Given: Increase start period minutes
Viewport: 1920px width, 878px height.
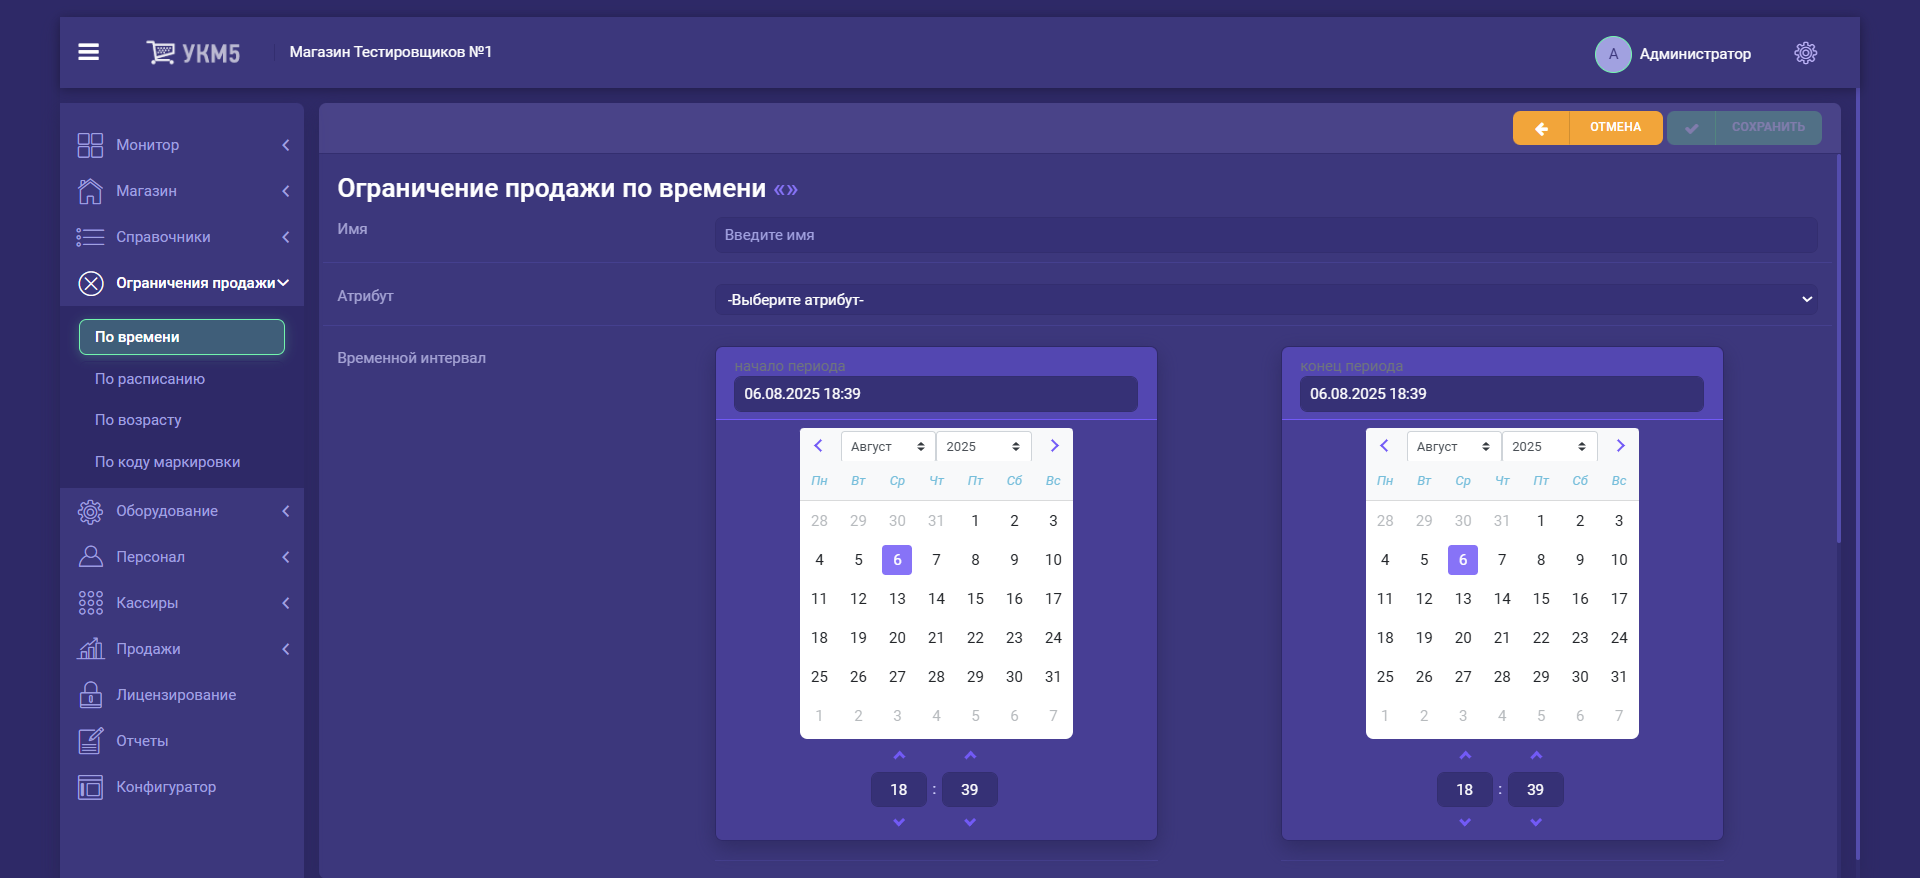Looking at the screenshot, I should 970,755.
